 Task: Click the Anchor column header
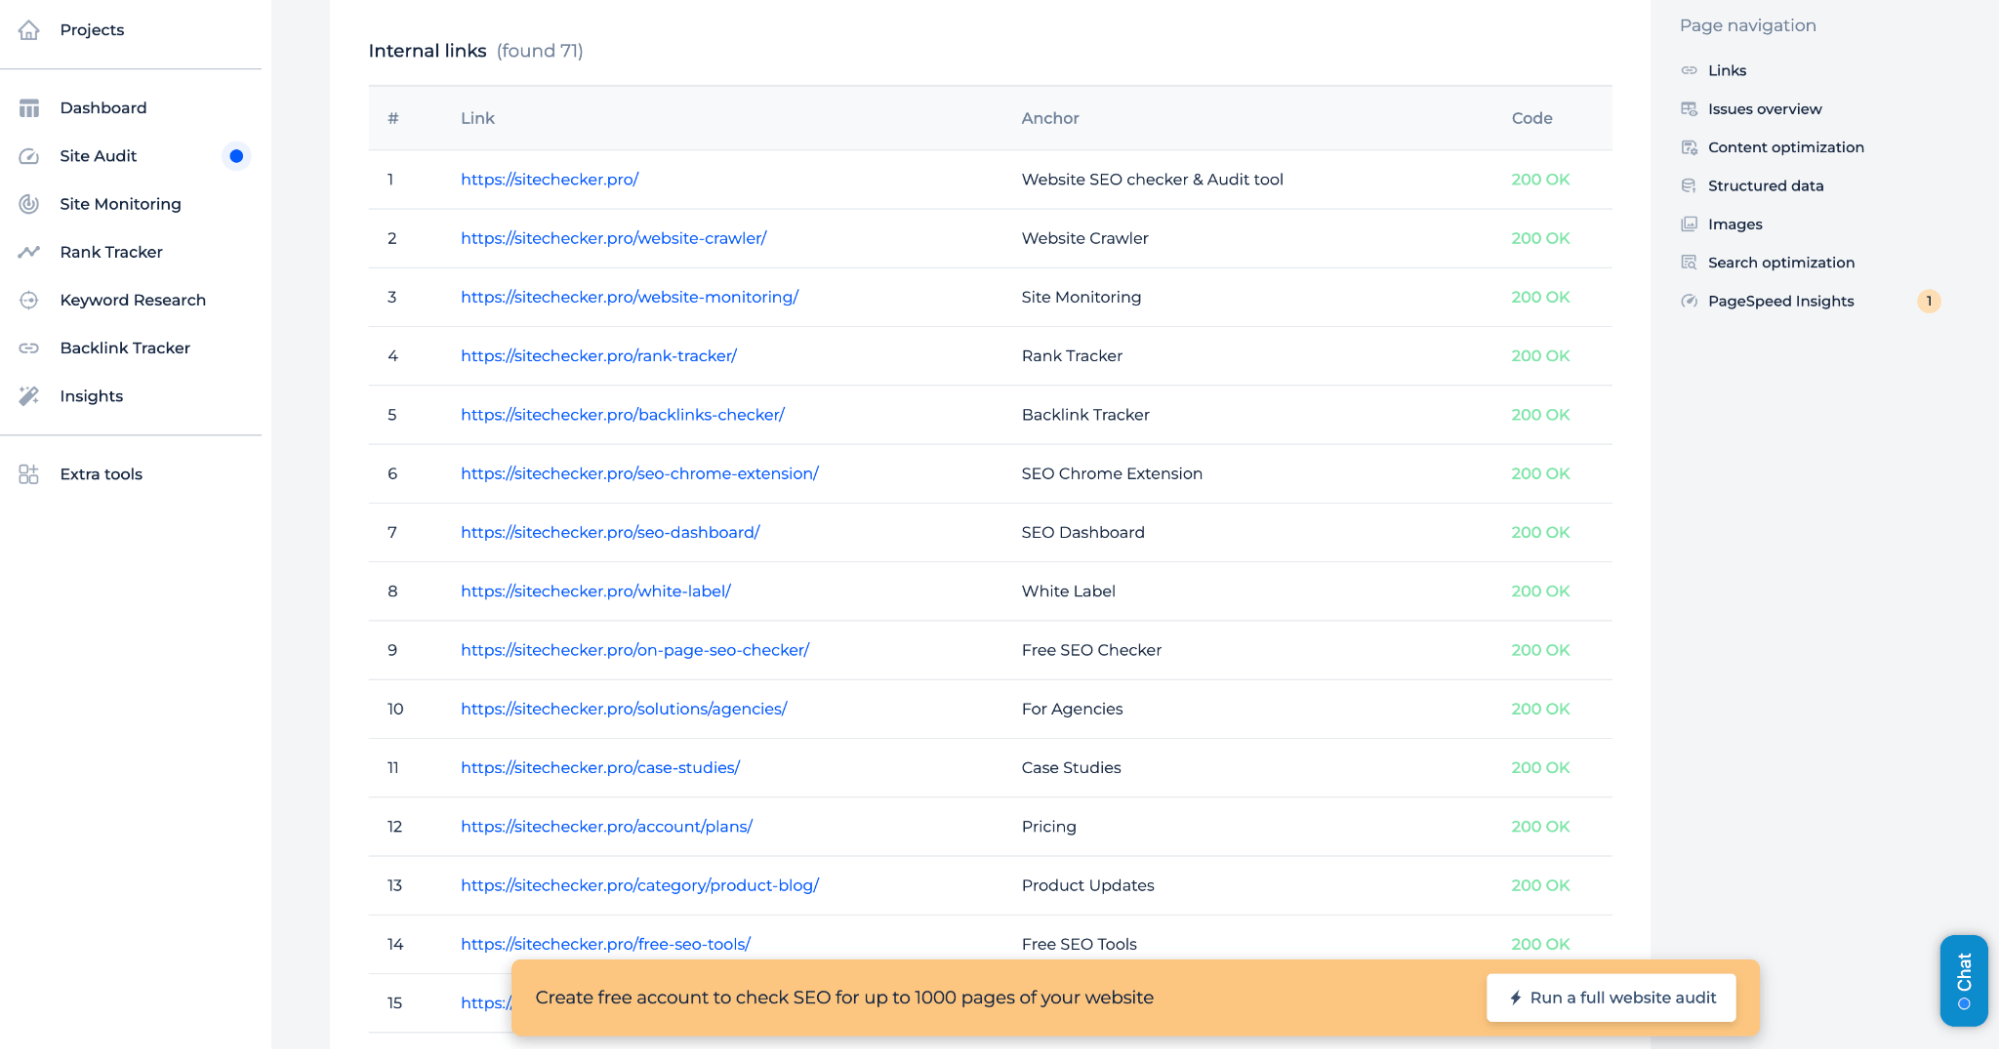click(x=1050, y=118)
